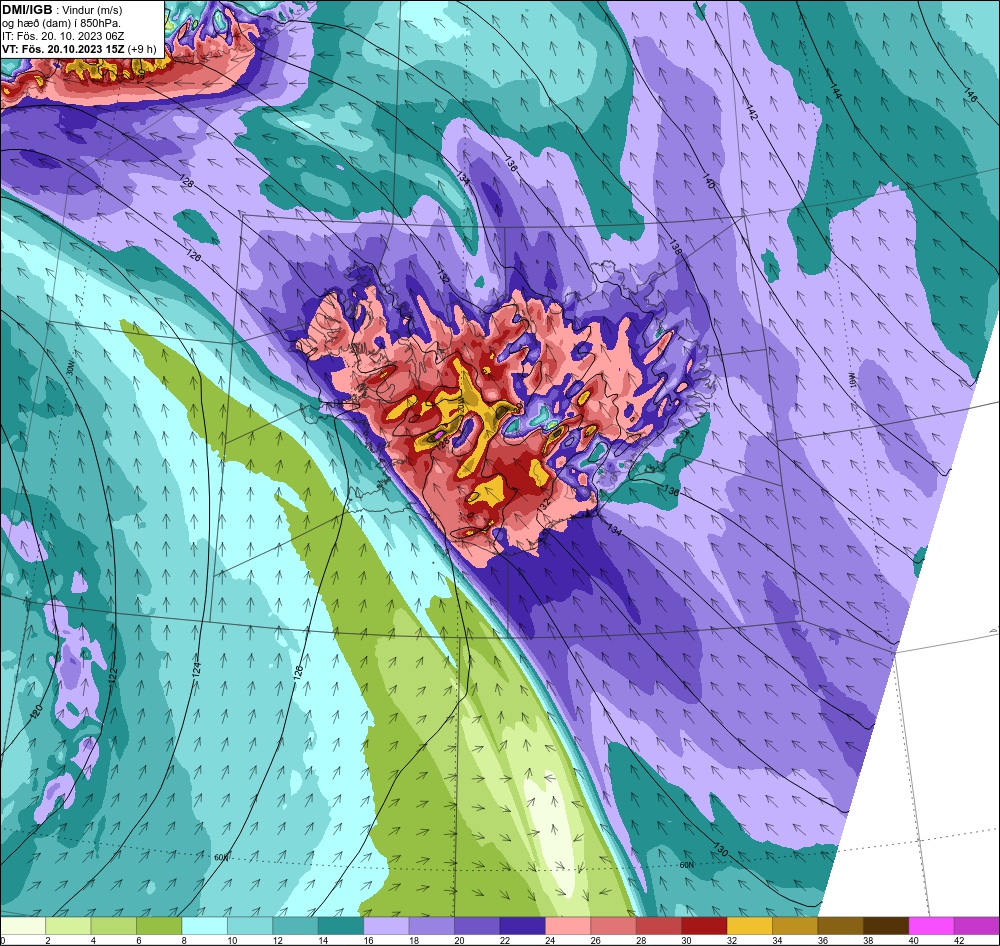Click the 'VT: Fös. 20.10.2023 15Z (+9 h)' line
Screen dimensions: 1000x946
[78, 48]
